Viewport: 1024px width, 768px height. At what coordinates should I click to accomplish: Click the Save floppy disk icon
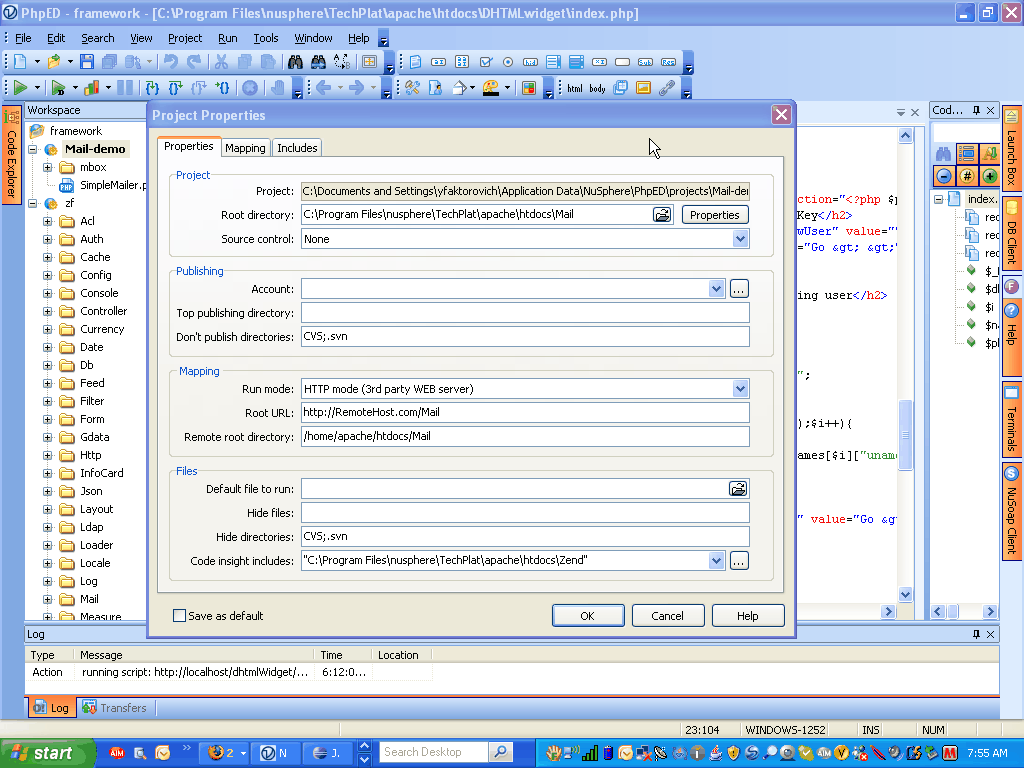click(87, 62)
